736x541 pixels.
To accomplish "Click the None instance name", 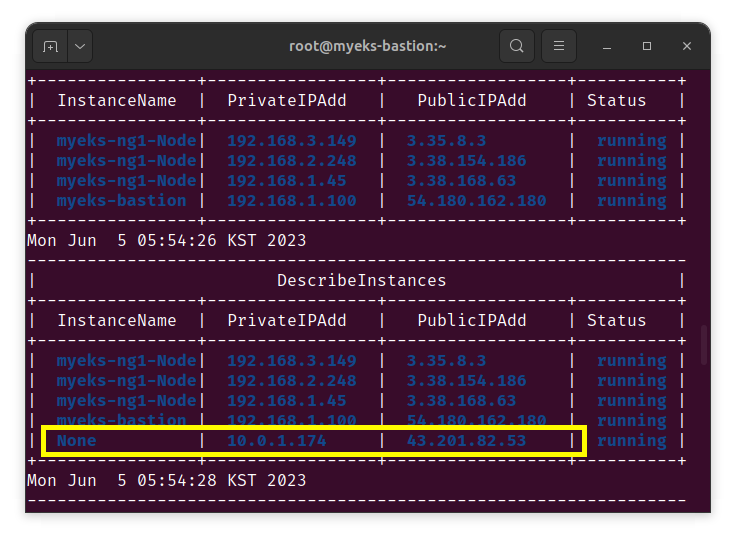I will [x=77, y=441].
